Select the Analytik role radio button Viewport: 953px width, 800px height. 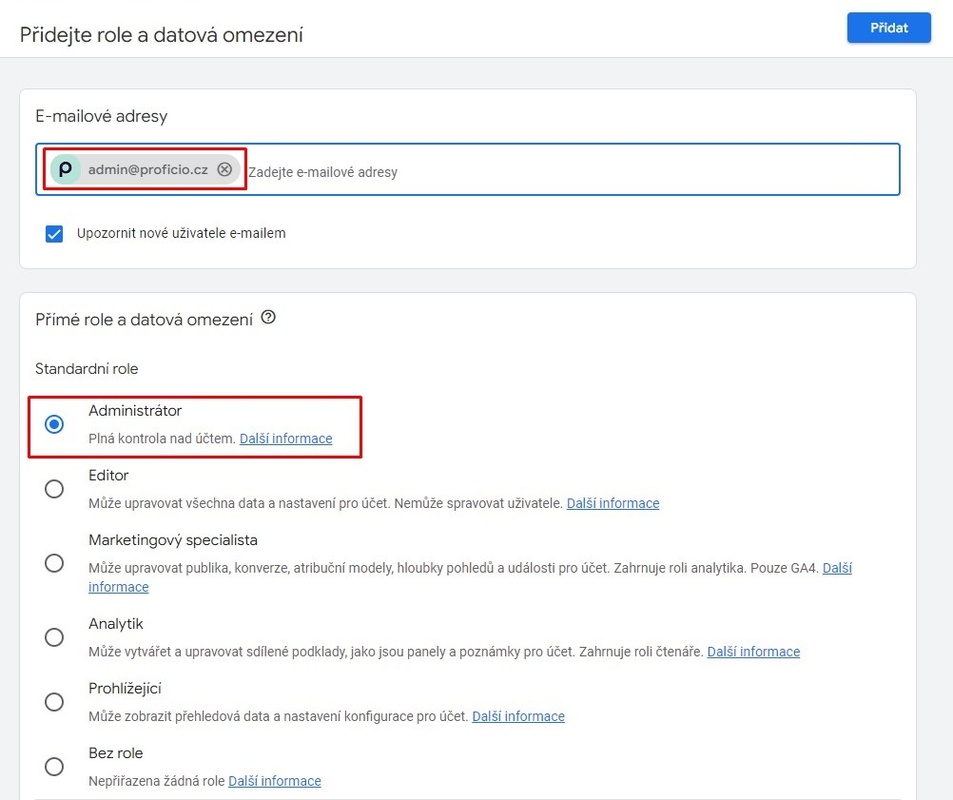54,637
